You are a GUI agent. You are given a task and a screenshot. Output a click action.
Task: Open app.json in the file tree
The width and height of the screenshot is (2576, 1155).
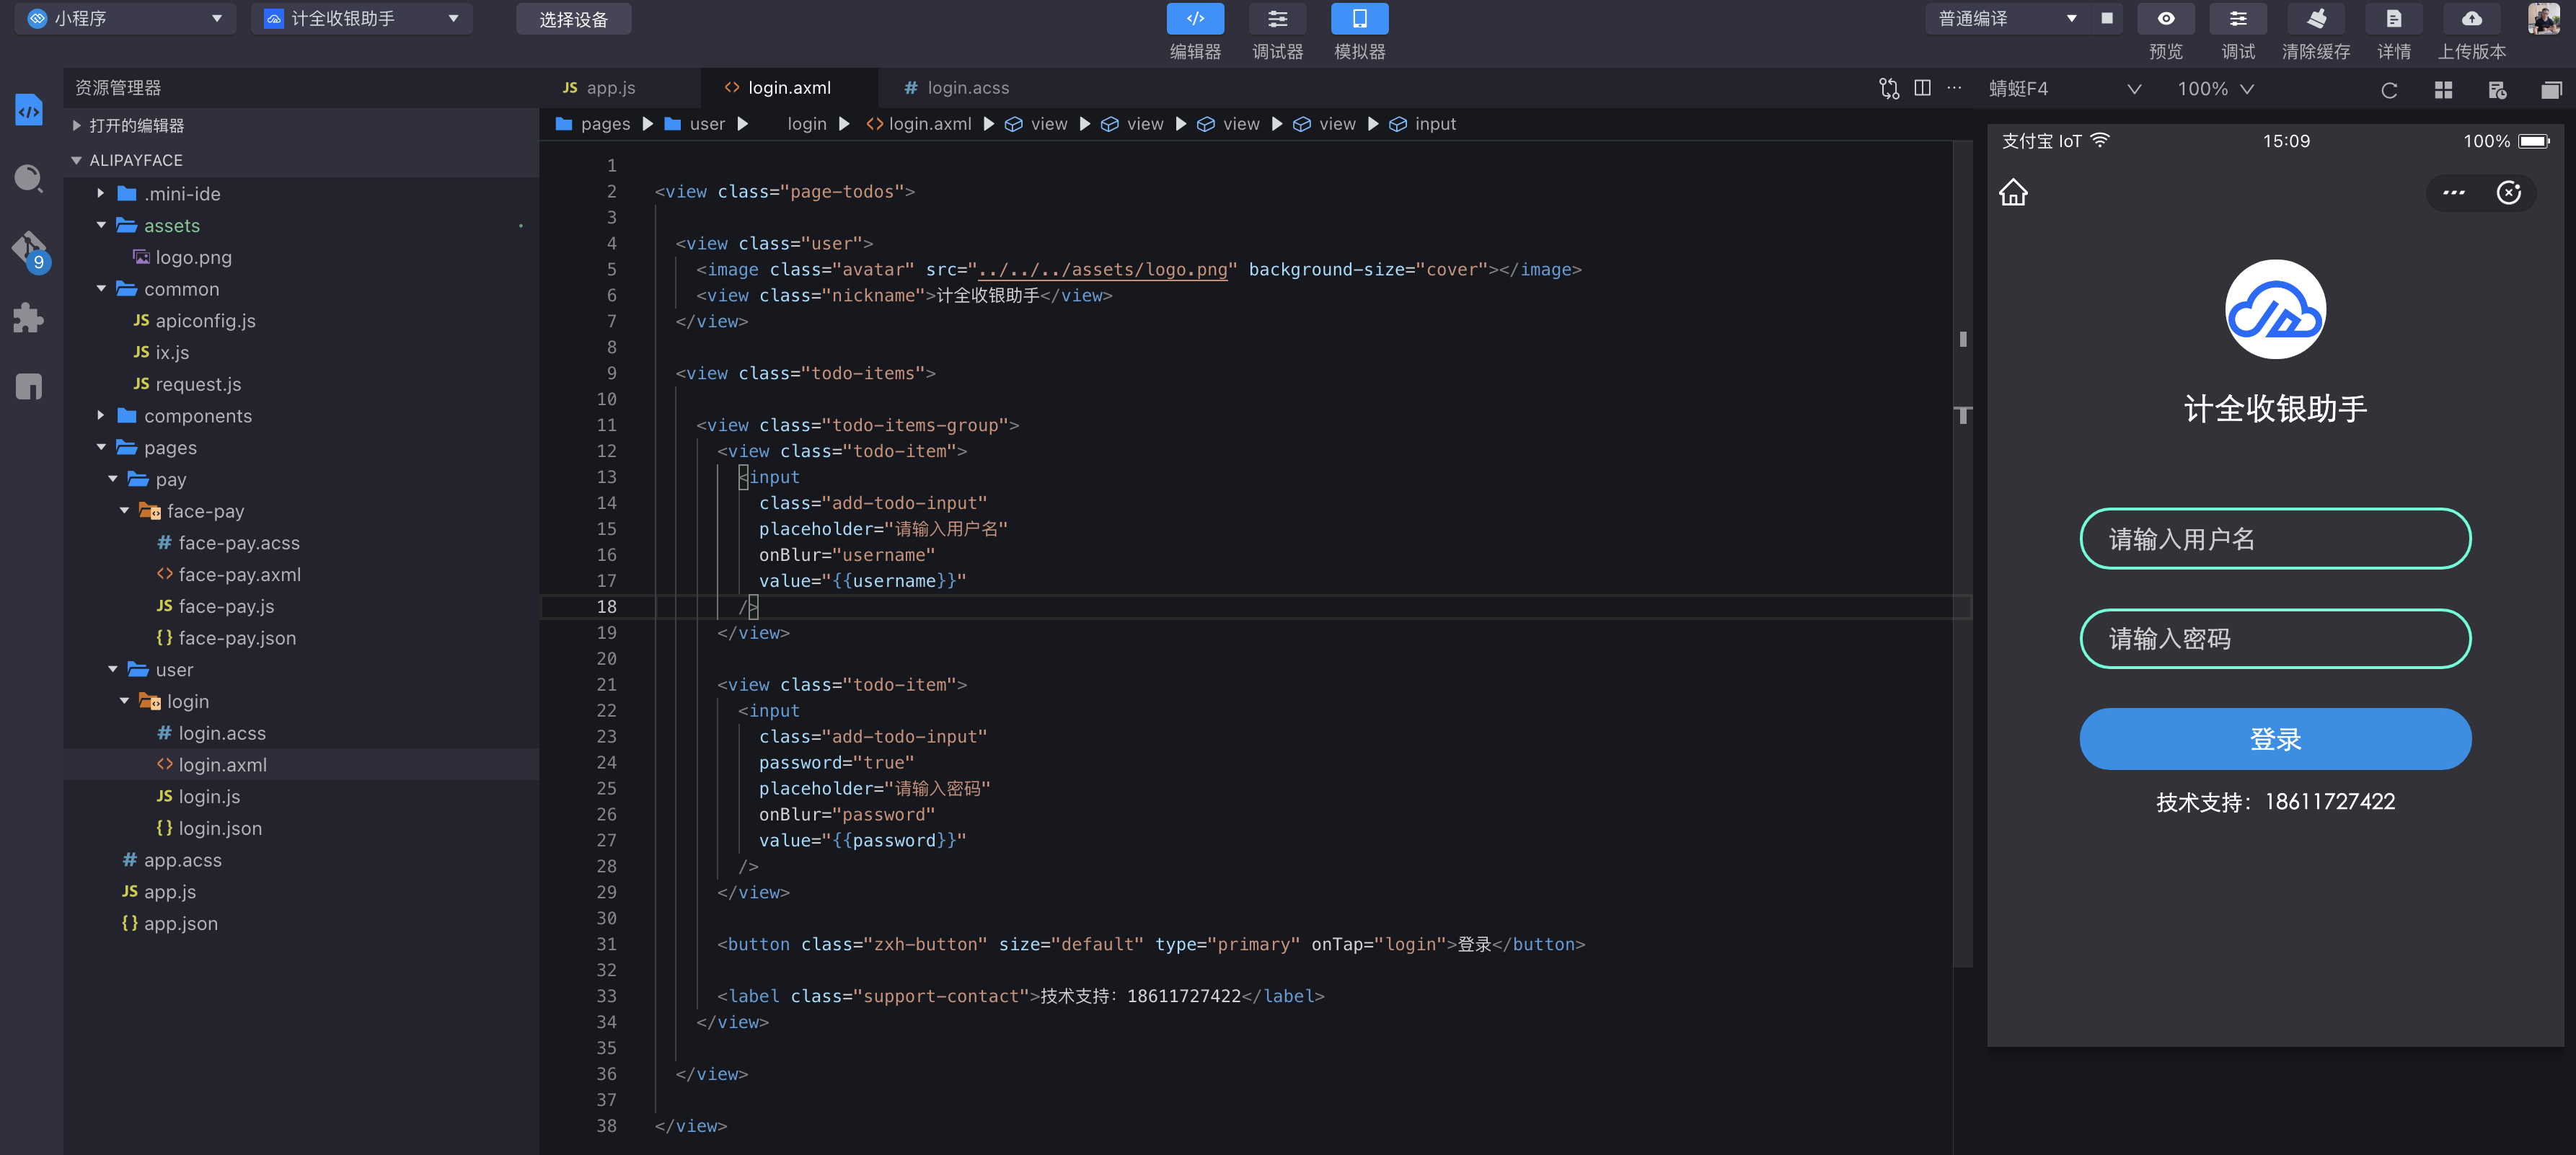pyautogui.click(x=181, y=923)
